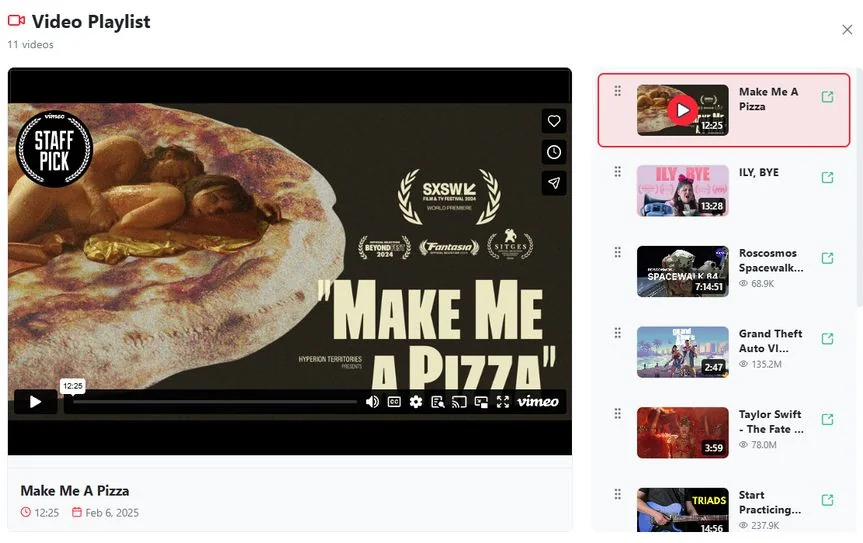Select the Start Practicing TRIADS thumbnail
Viewport: 863px width, 543px height.
(682, 509)
